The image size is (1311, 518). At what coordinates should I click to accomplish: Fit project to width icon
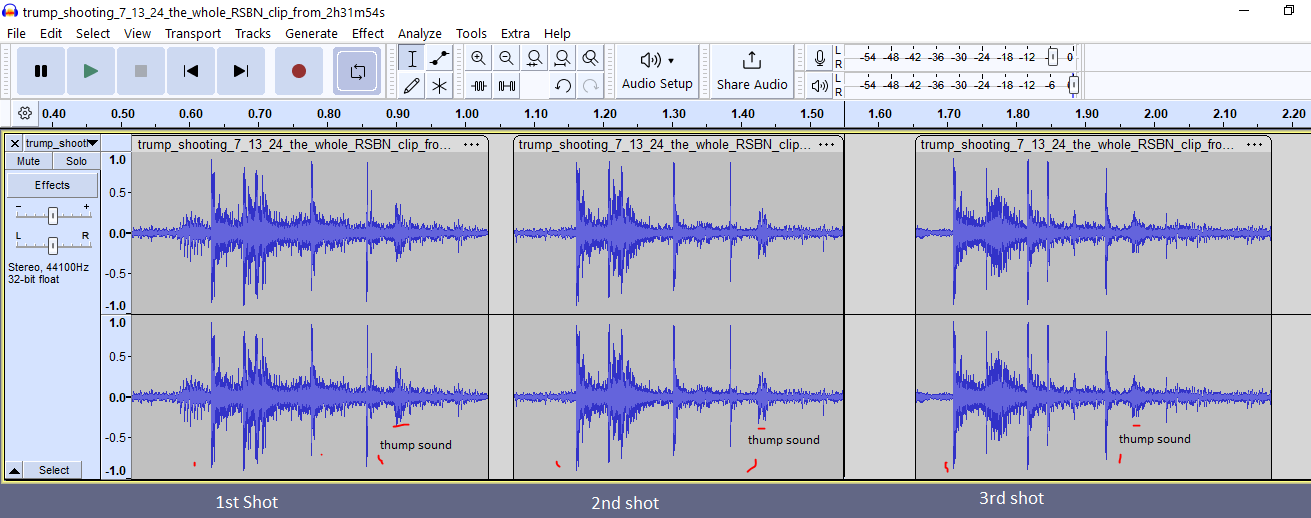(563, 58)
